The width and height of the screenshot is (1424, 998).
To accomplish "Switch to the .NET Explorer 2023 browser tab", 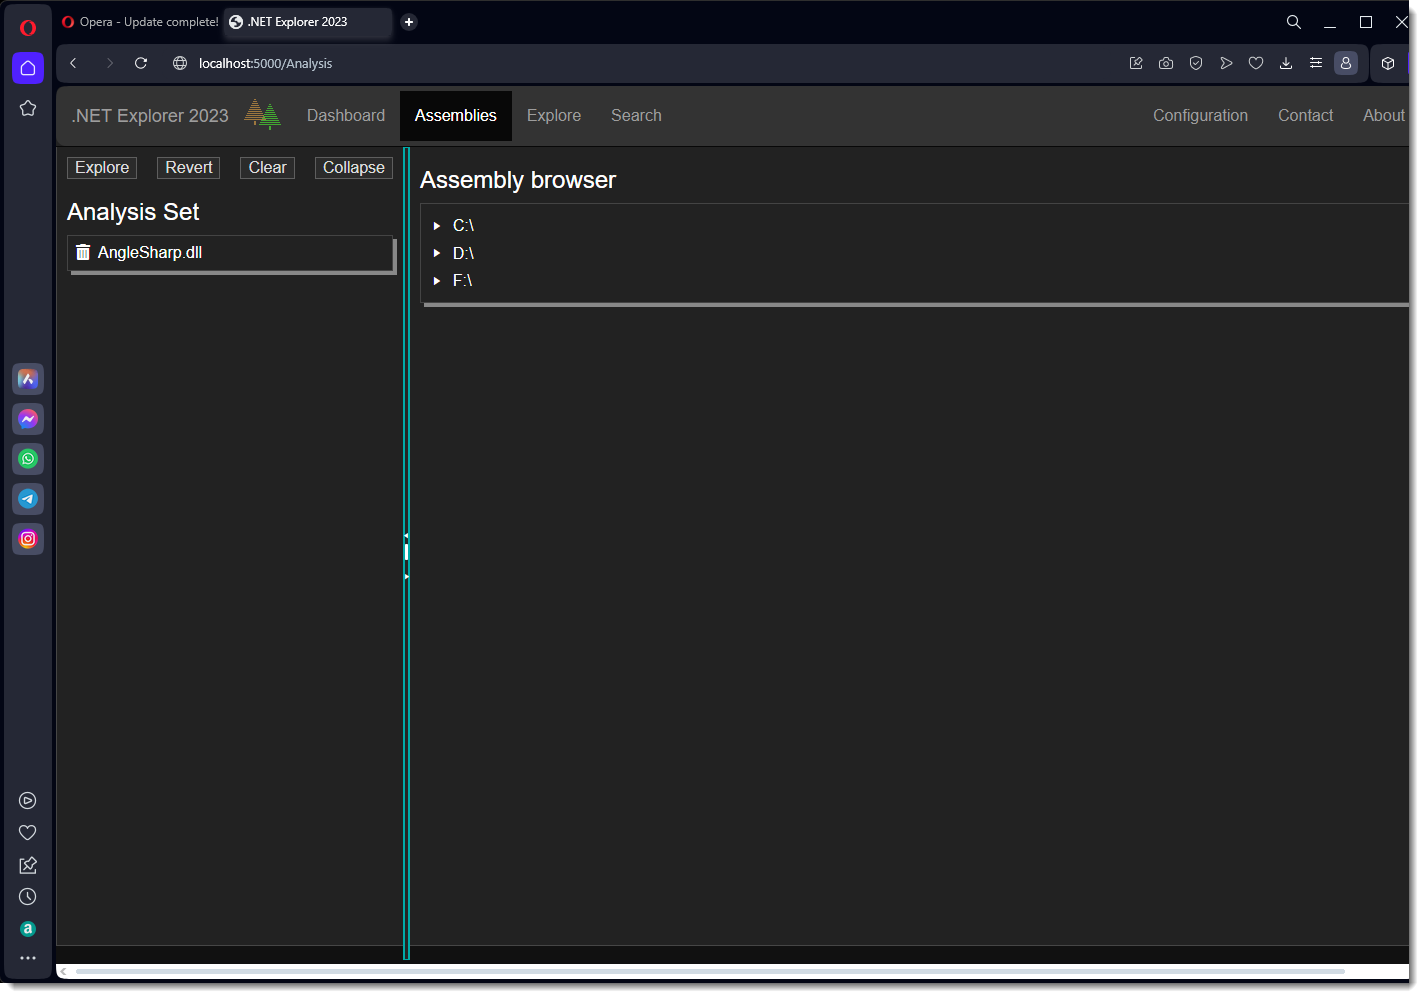I will 308,22.
